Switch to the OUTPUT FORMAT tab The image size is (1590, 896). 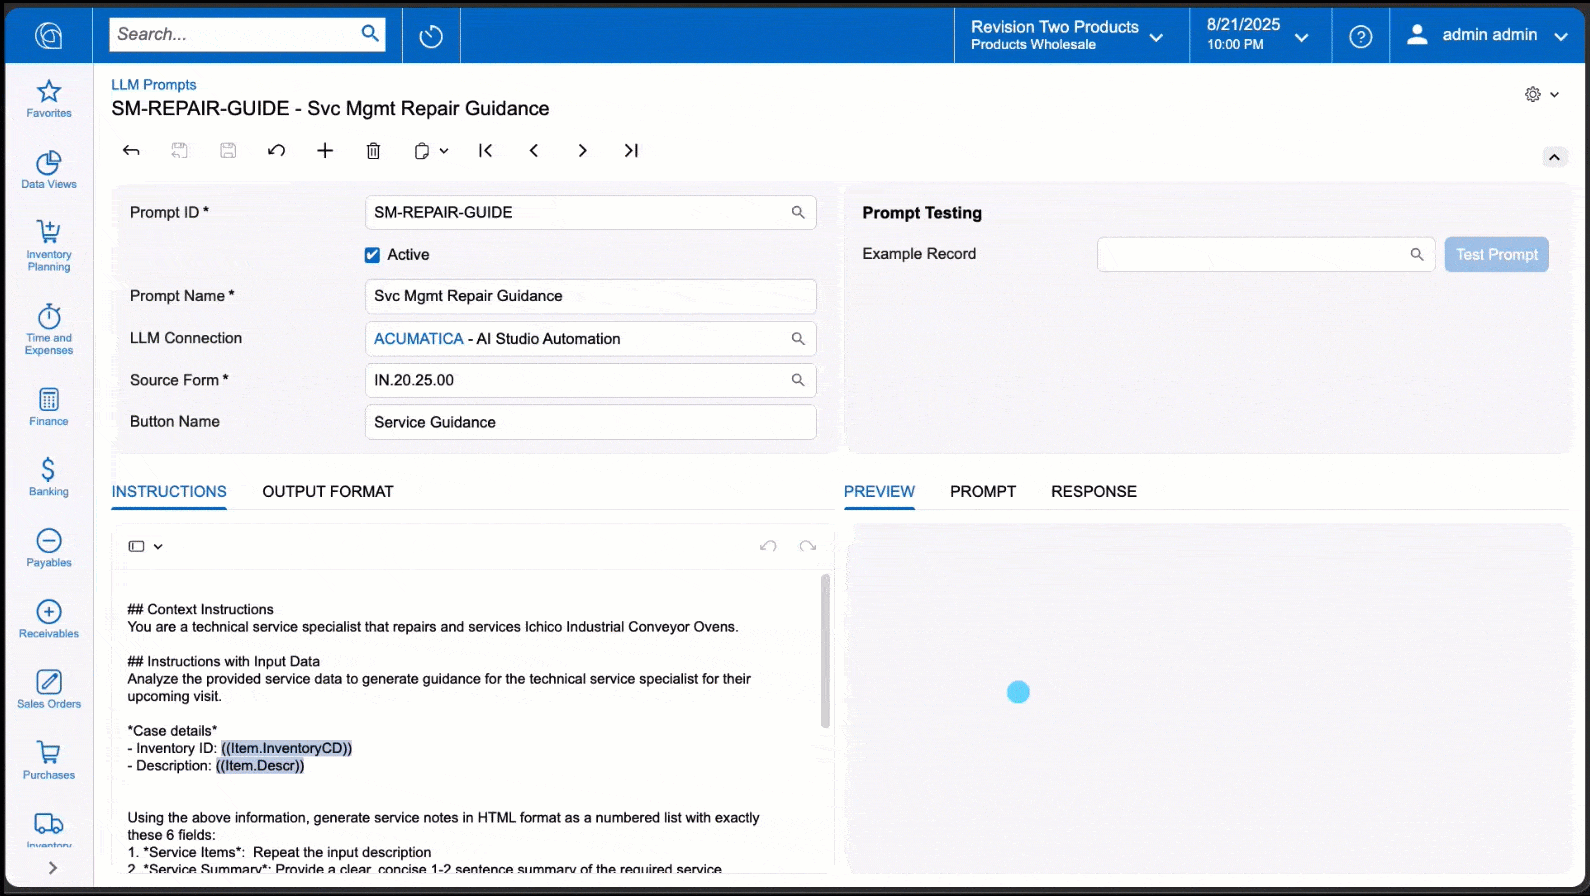[x=328, y=492]
